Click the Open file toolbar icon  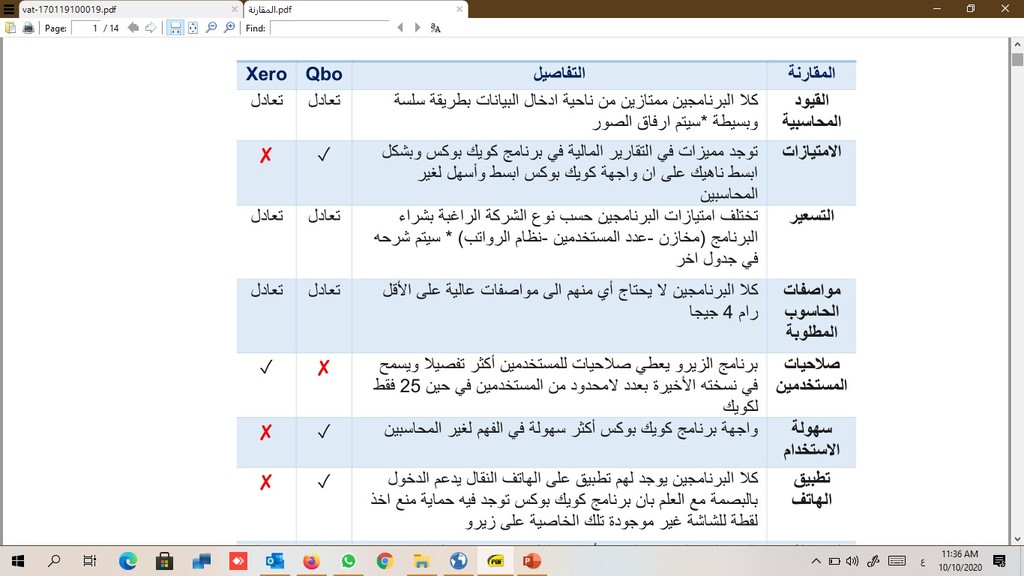(10, 28)
